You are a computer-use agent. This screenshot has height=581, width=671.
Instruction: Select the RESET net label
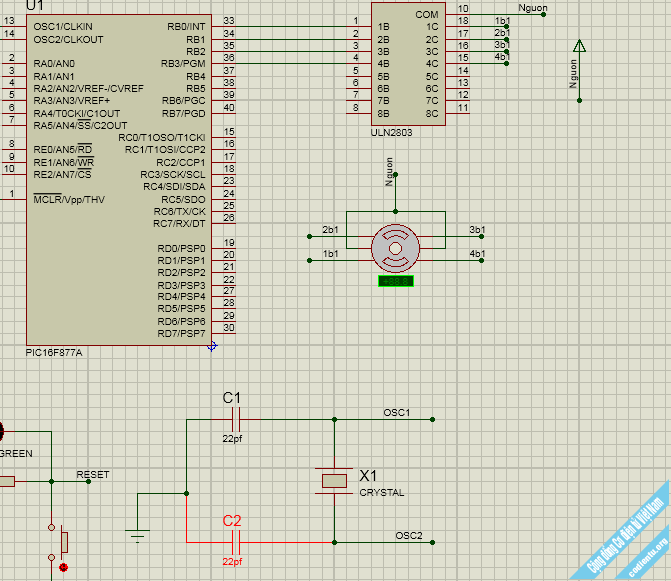coord(93,474)
